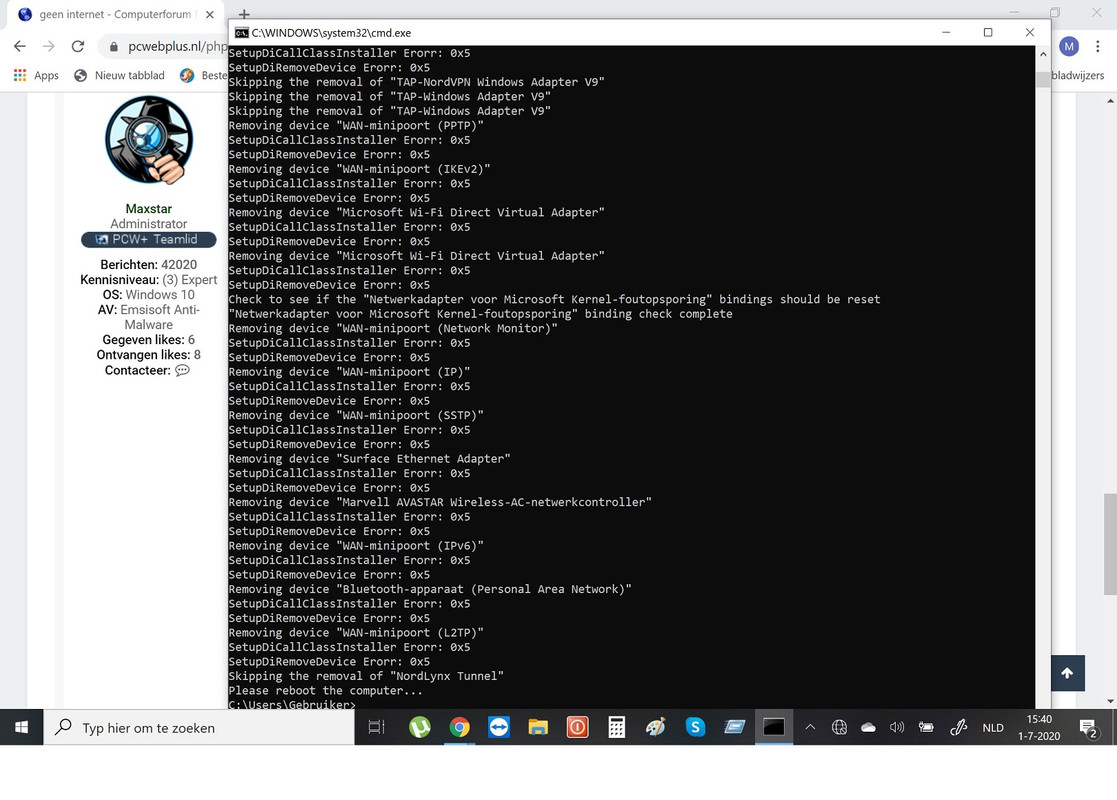The height and width of the screenshot is (800, 1117).
Task: Switch to Chrome in the taskbar
Action: coord(459,727)
